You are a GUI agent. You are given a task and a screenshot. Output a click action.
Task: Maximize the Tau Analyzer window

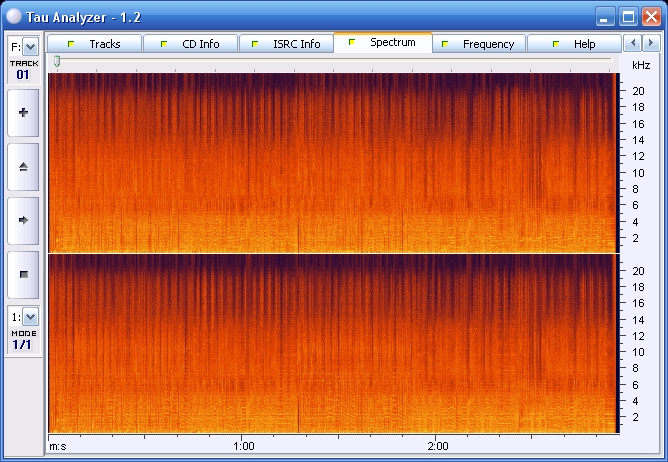pyautogui.click(x=628, y=16)
